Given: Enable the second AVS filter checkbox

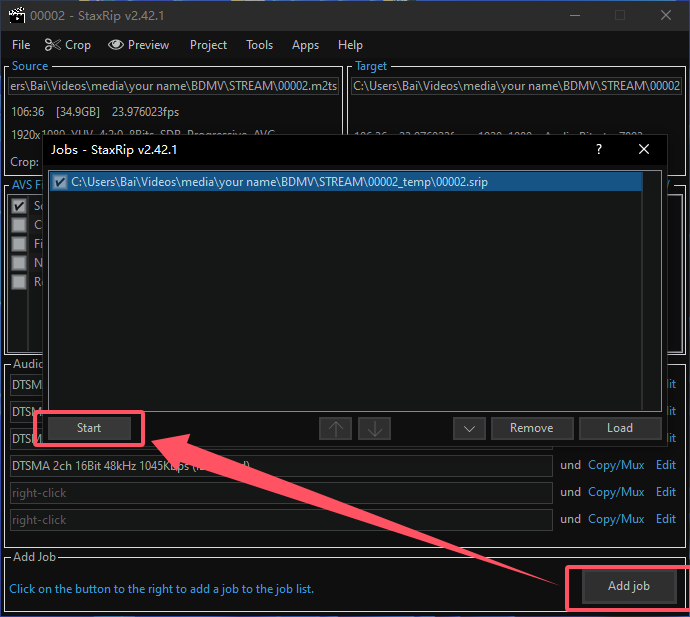Looking at the screenshot, I should (x=18, y=225).
